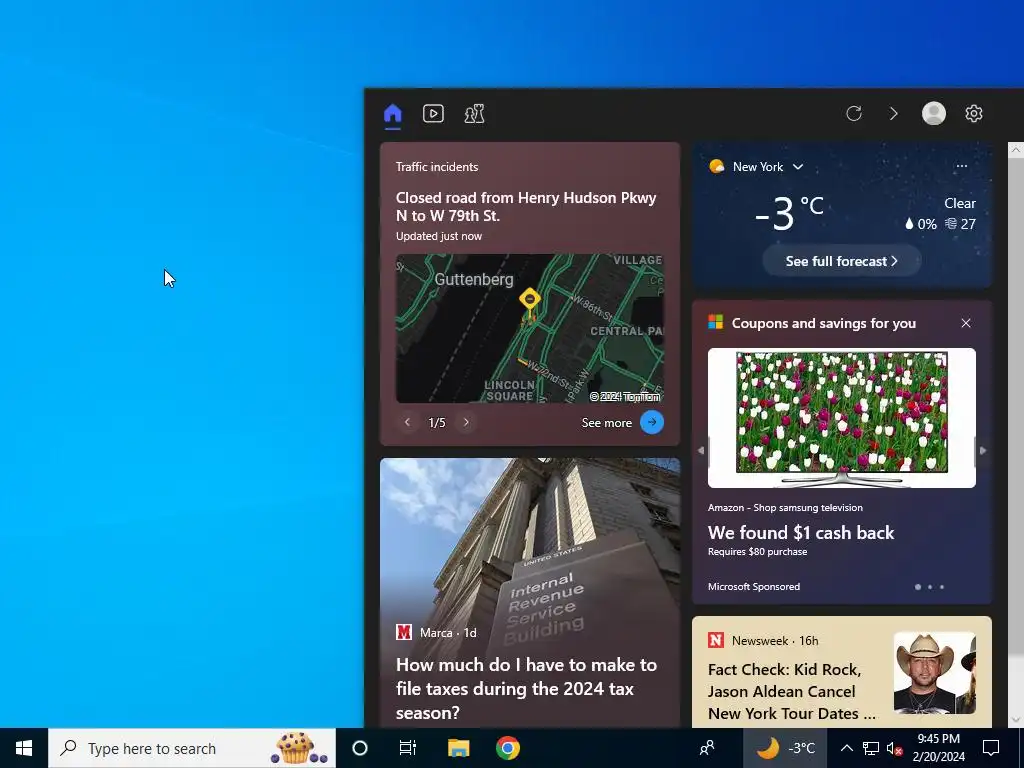Open Windows Start menu
The height and width of the screenshot is (768, 1024).
point(24,748)
